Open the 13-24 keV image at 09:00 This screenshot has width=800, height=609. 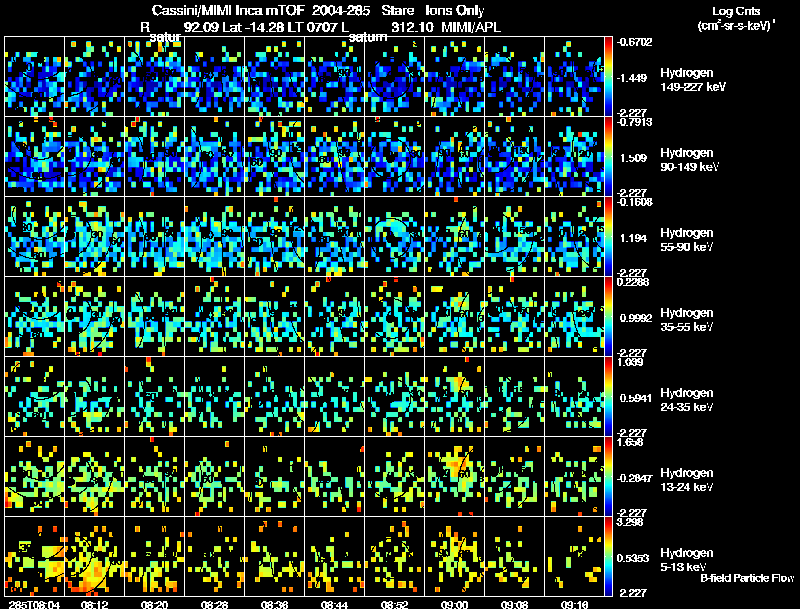tap(455, 476)
